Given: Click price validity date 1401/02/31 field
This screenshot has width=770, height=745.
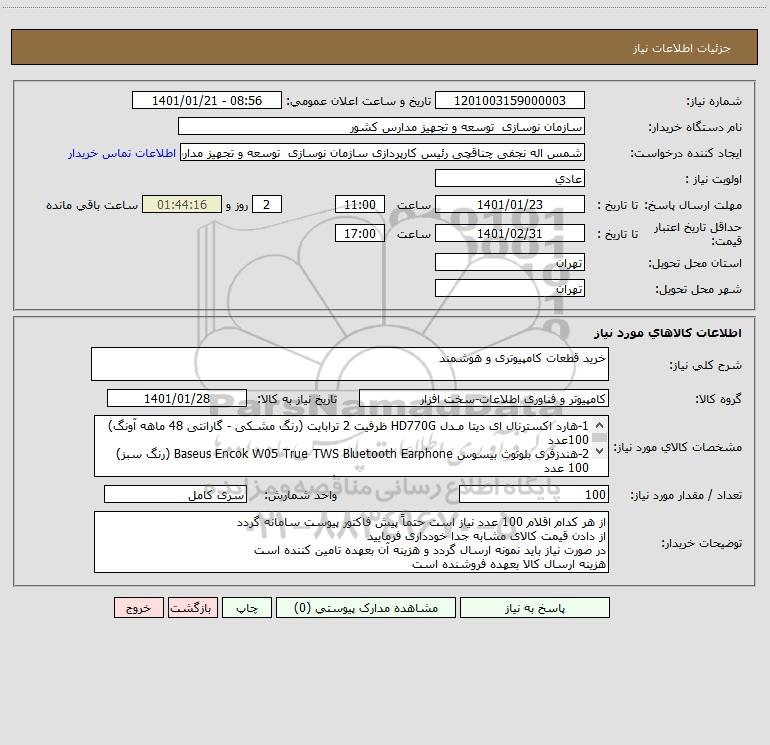Looking at the screenshot, I should click(x=510, y=233).
